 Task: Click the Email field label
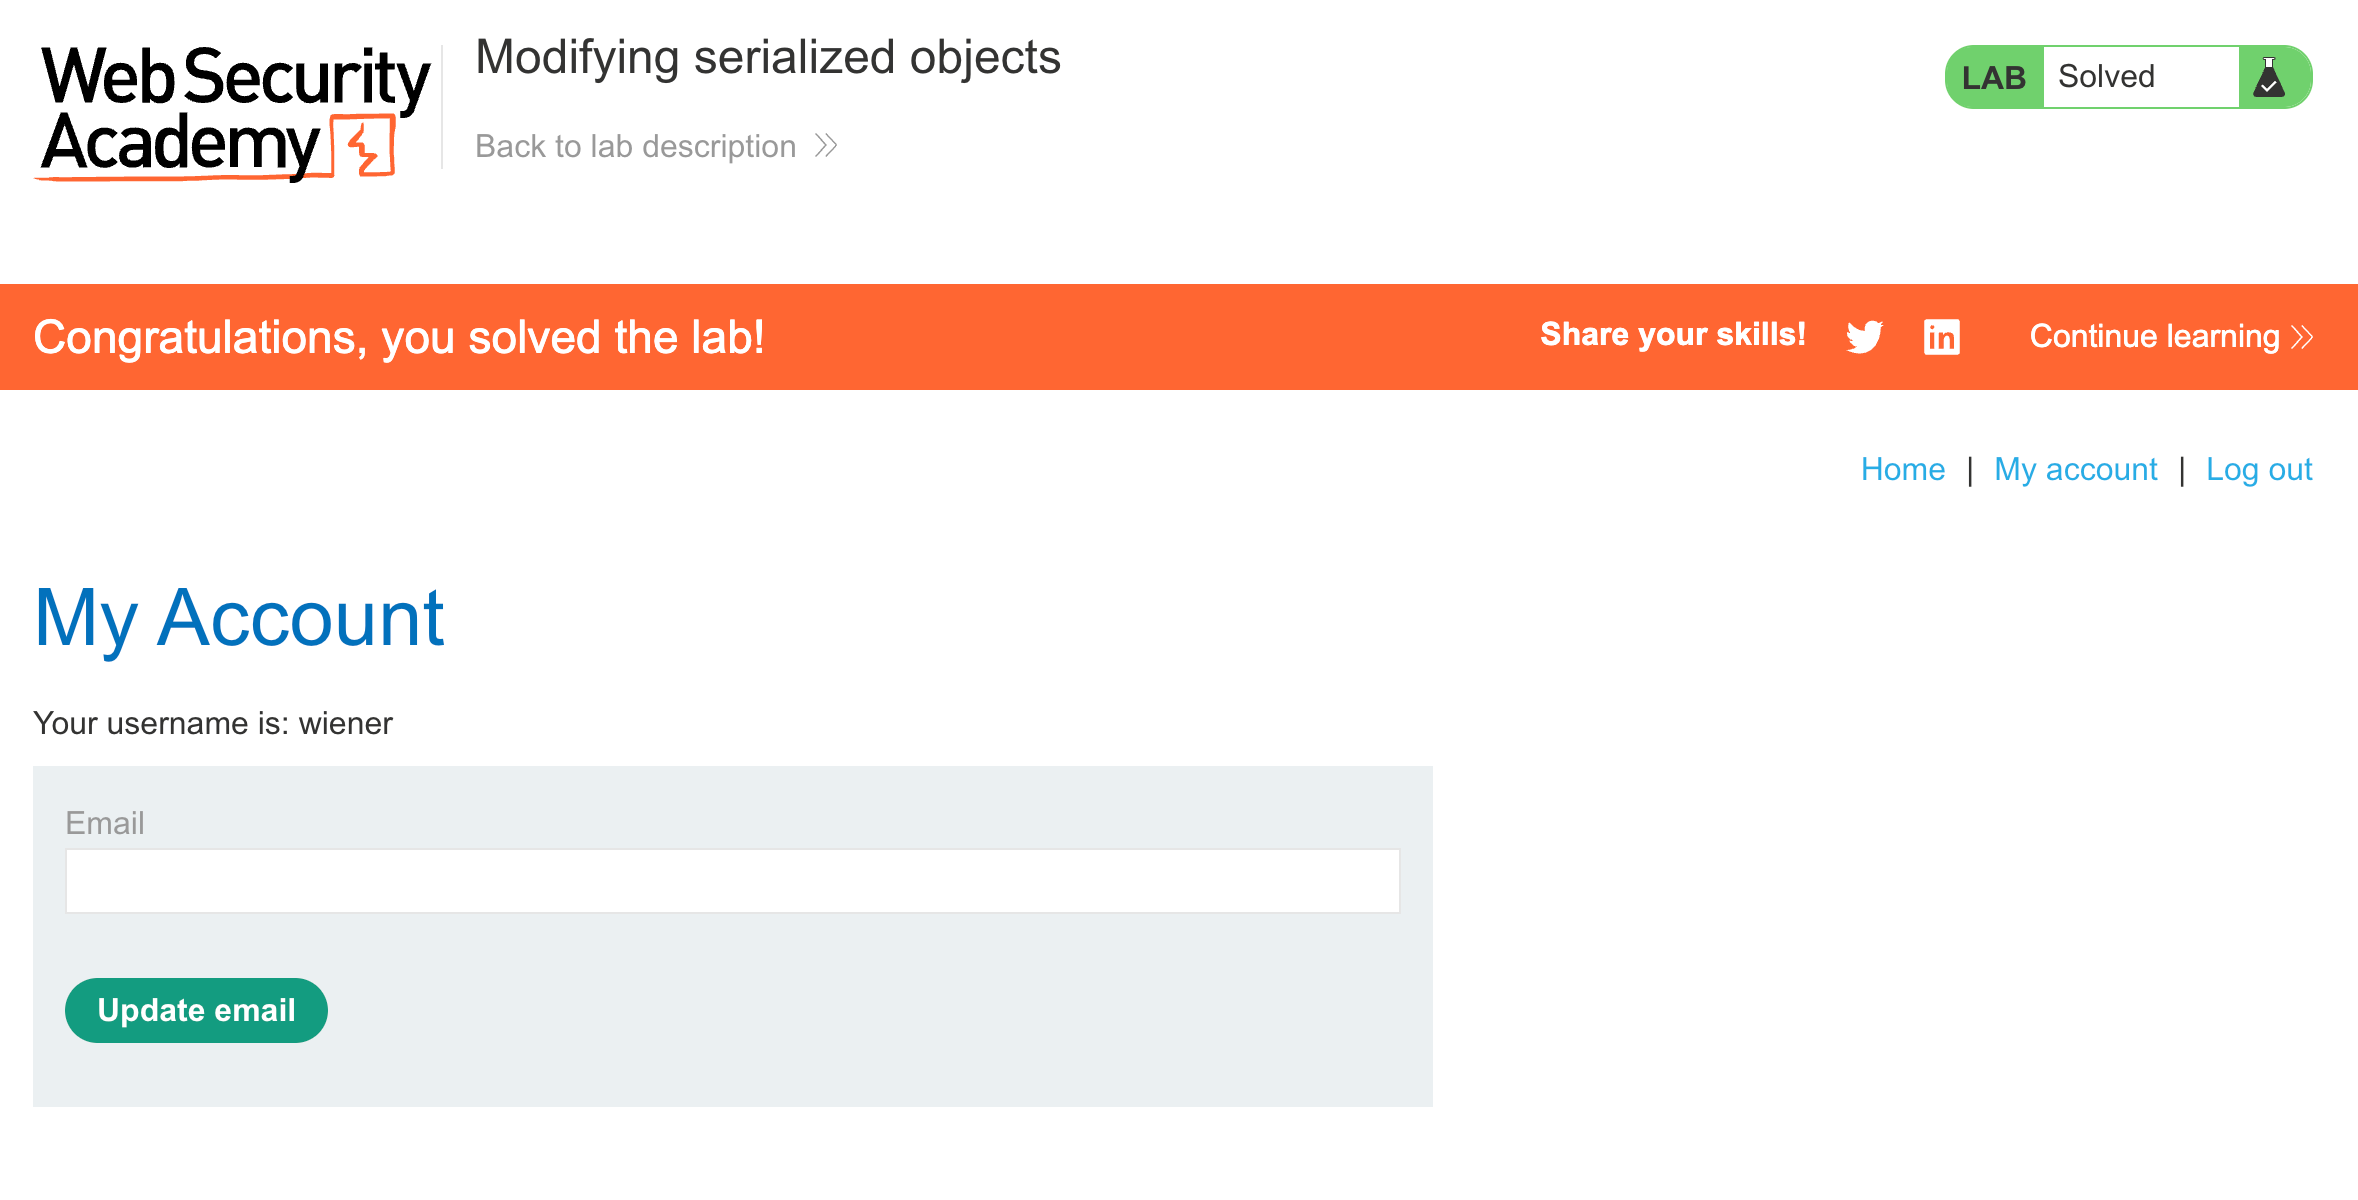(105, 823)
